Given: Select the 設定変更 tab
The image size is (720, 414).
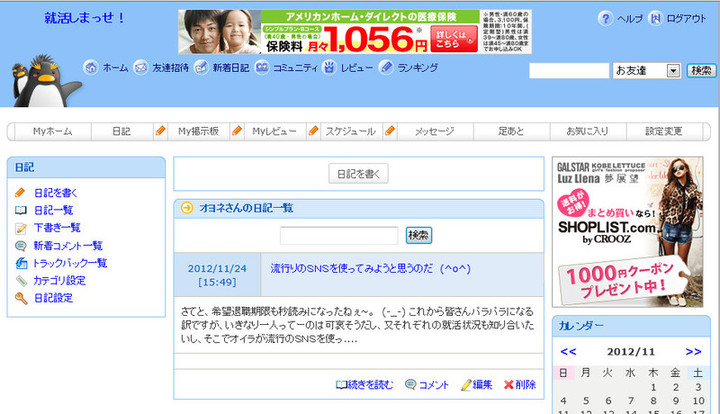Looking at the screenshot, I should click(664, 131).
